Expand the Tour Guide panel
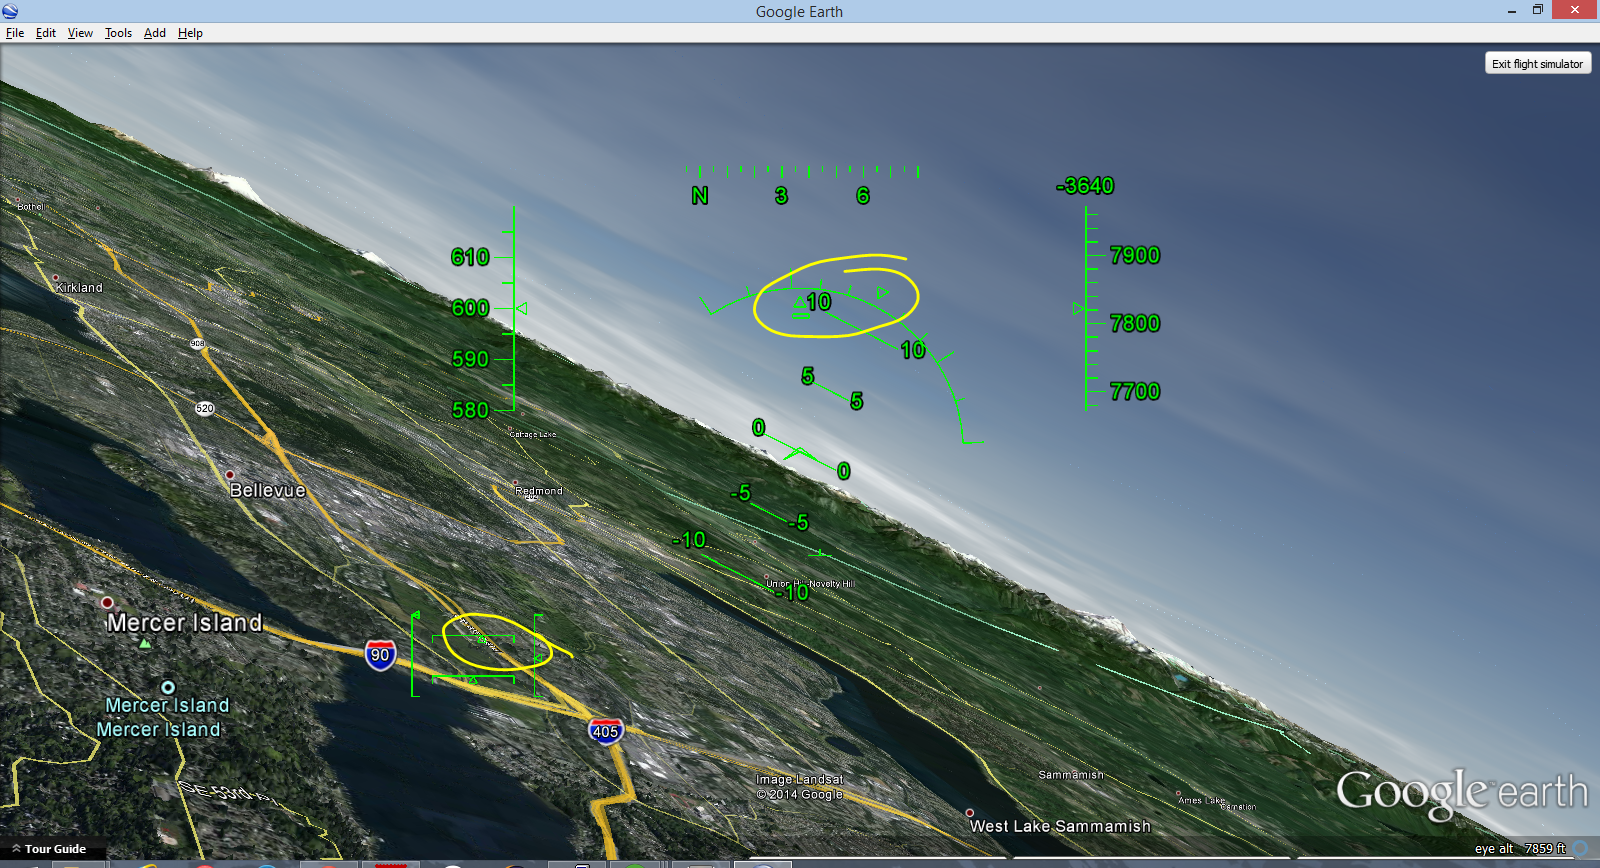The image size is (1600, 868). click(50, 849)
